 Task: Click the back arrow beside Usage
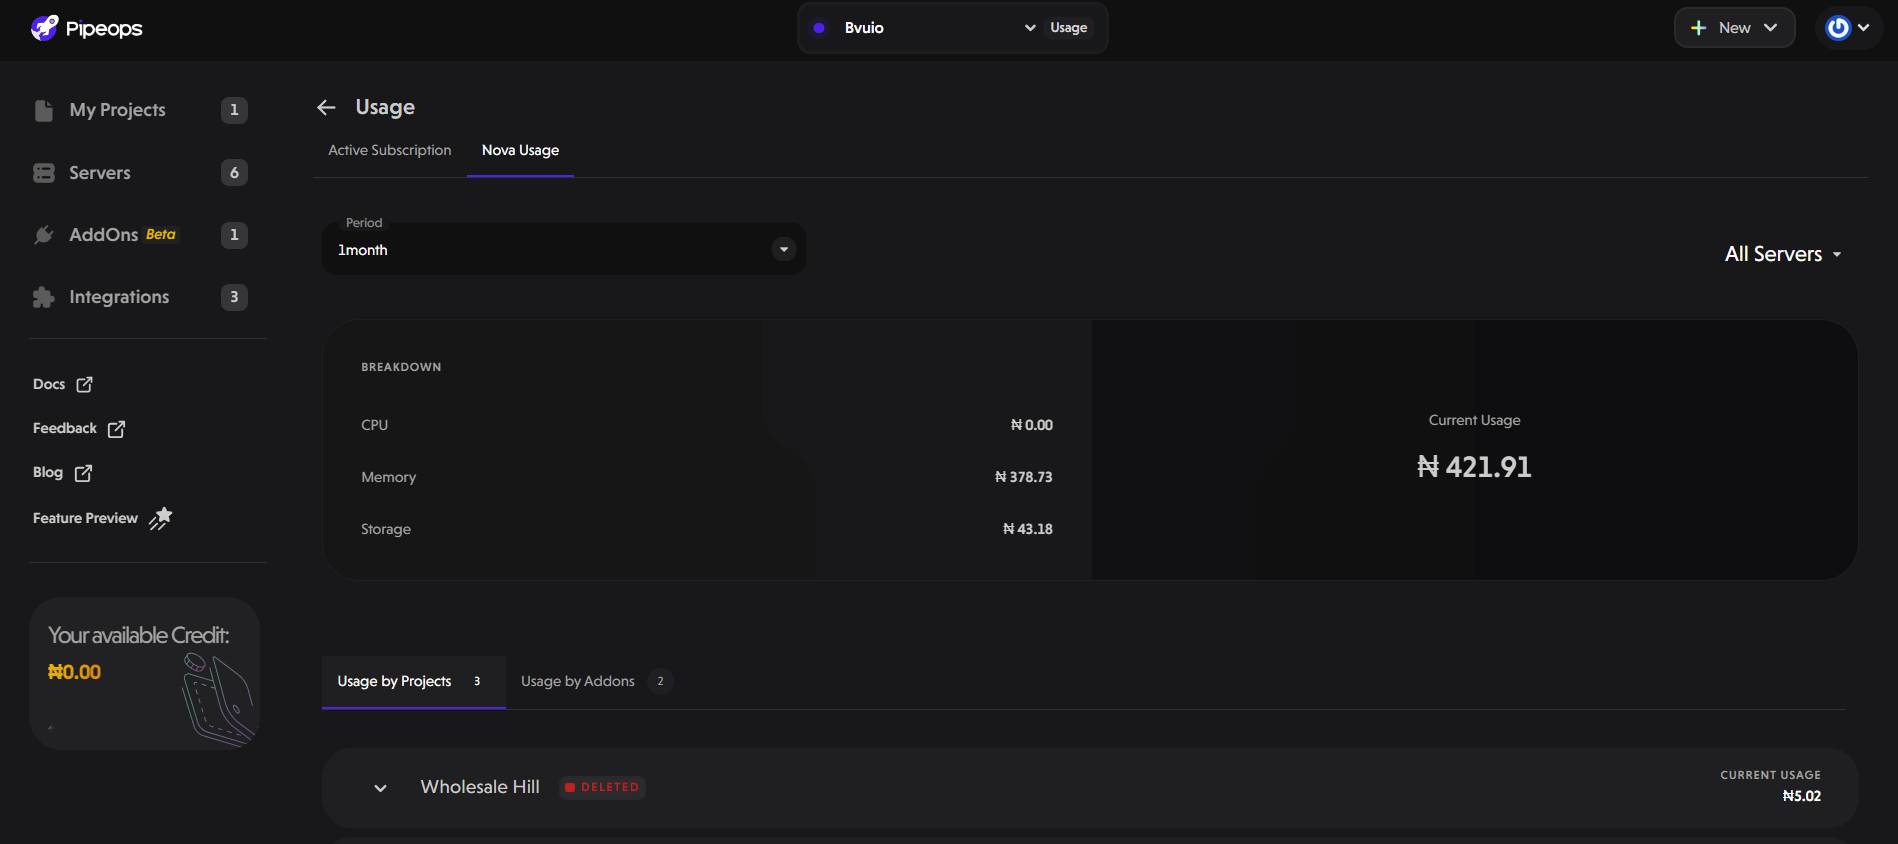pyautogui.click(x=326, y=107)
